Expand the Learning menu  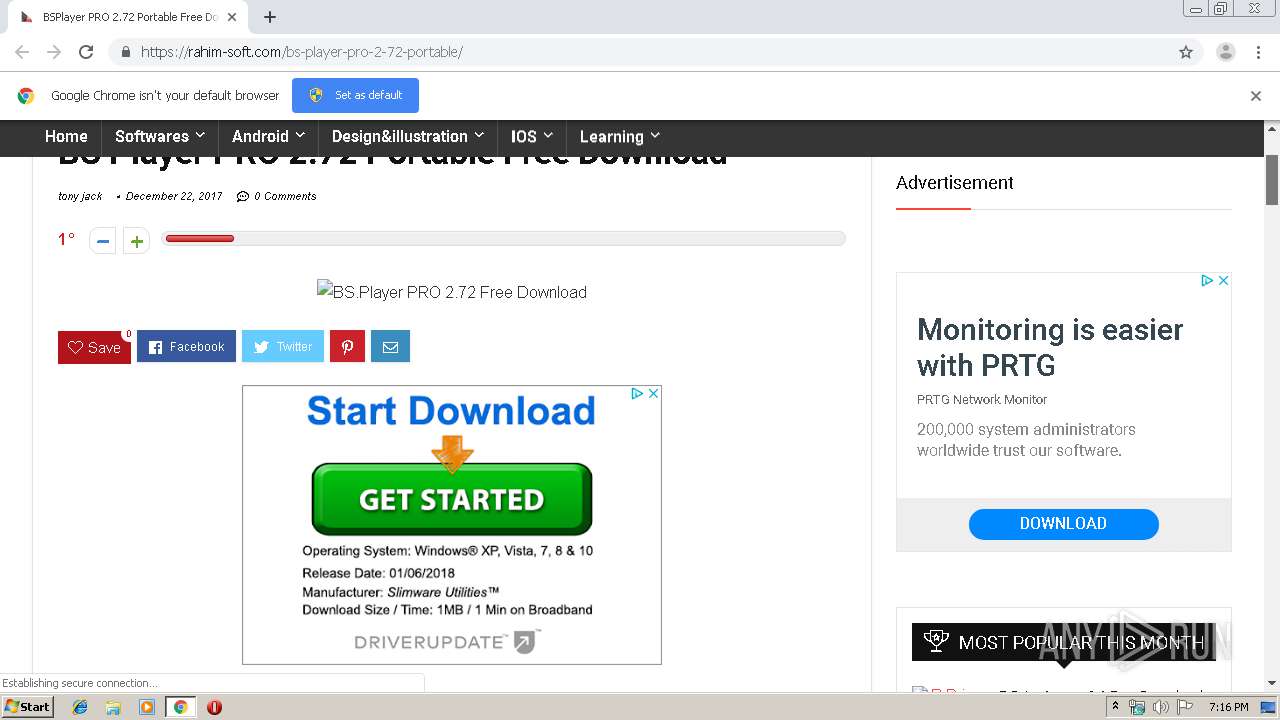pyautogui.click(x=620, y=136)
